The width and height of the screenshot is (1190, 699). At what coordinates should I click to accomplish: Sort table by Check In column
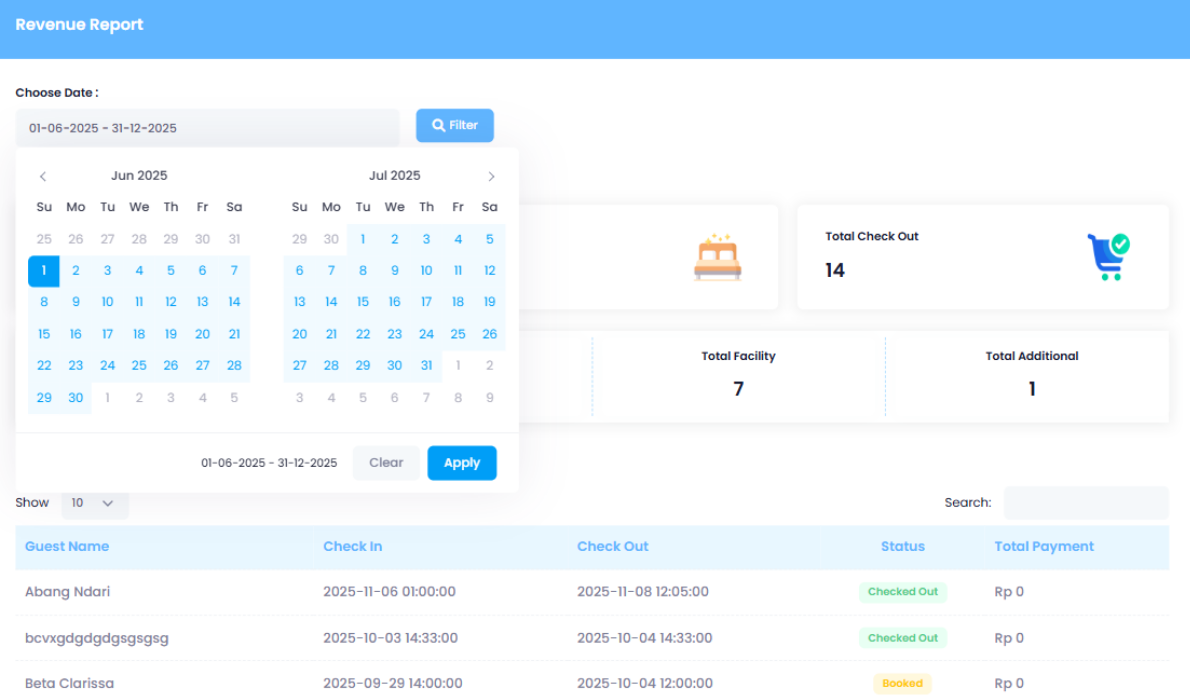click(352, 547)
